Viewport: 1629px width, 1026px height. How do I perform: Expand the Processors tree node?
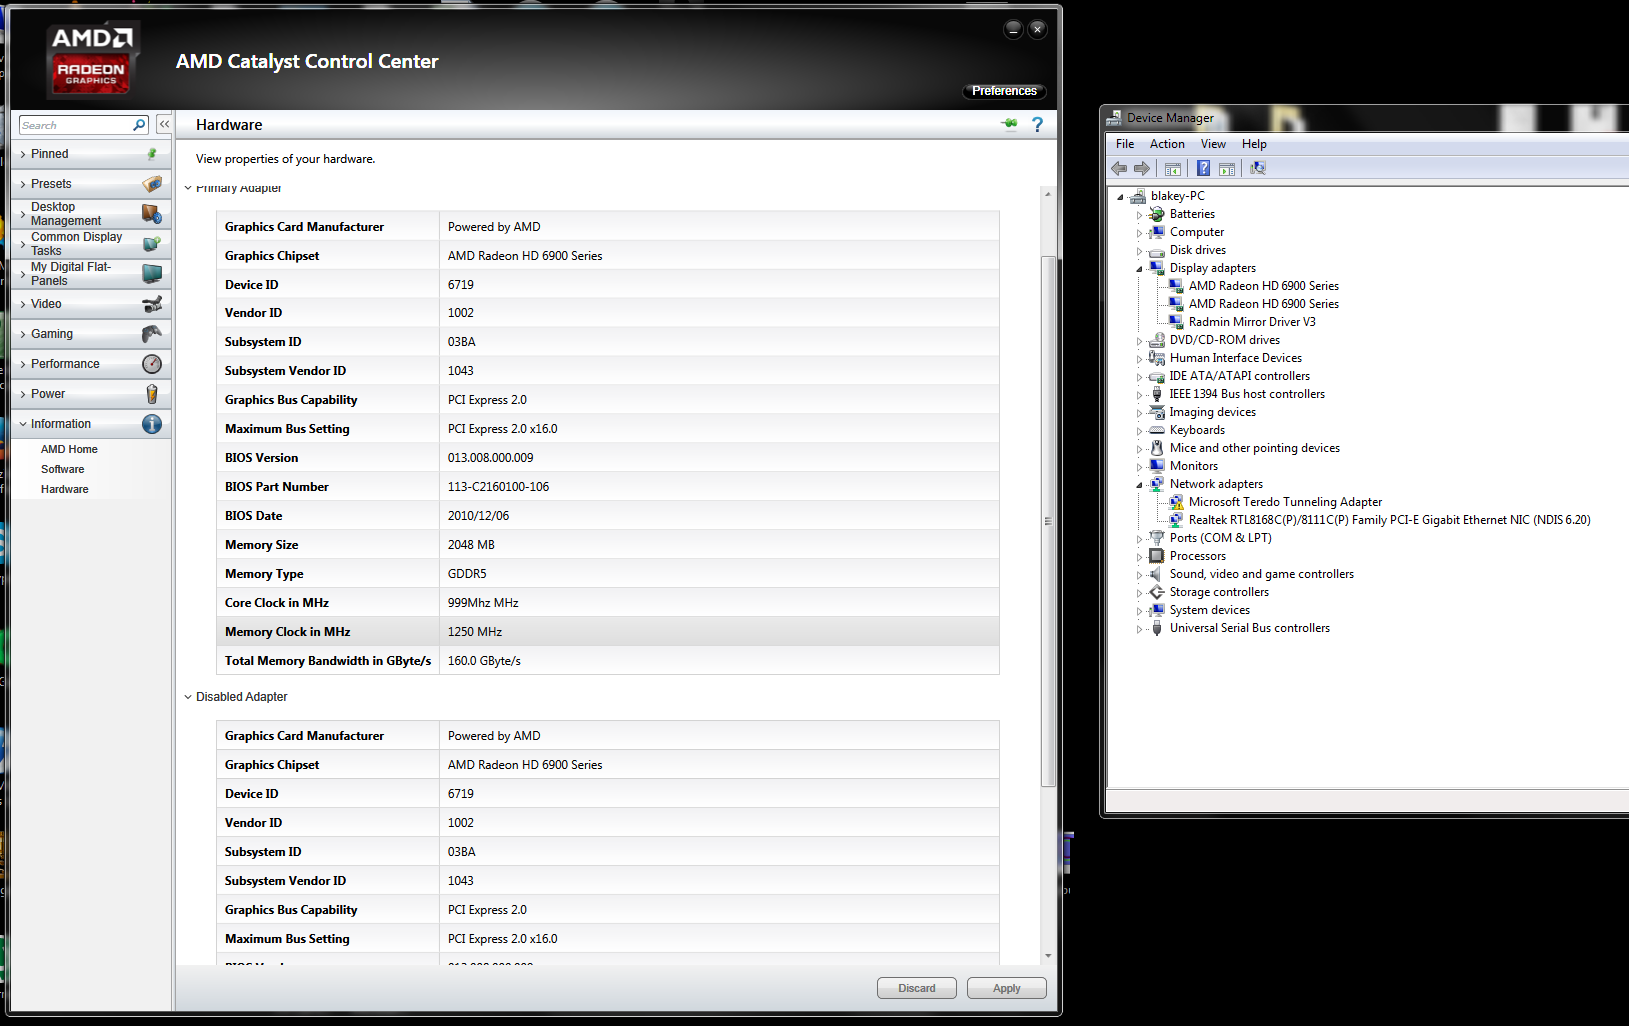click(1139, 557)
